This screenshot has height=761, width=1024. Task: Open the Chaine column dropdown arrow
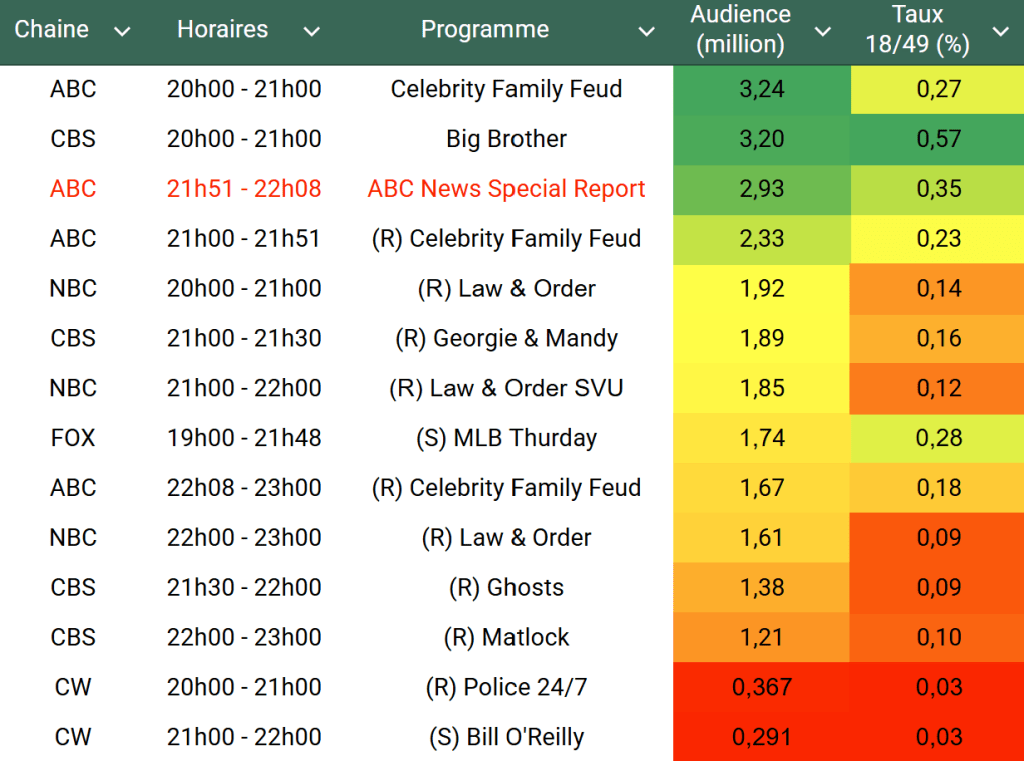pyautogui.click(x=122, y=32)
